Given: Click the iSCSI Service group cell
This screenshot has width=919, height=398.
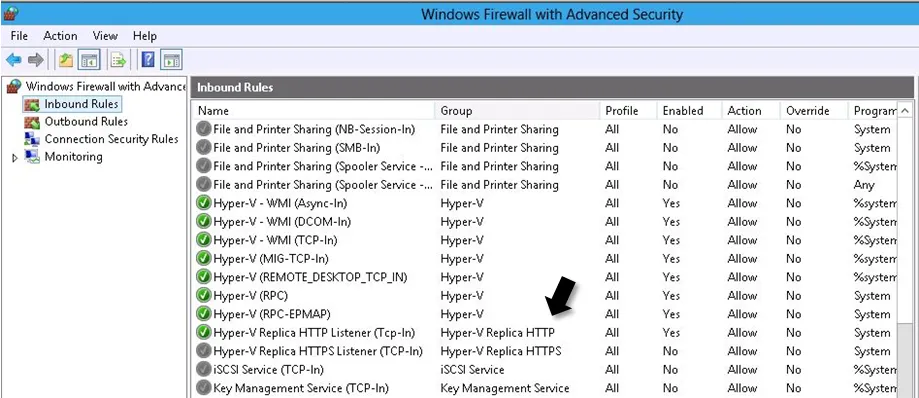Looking at the screenshot, I should click(472, 370).
